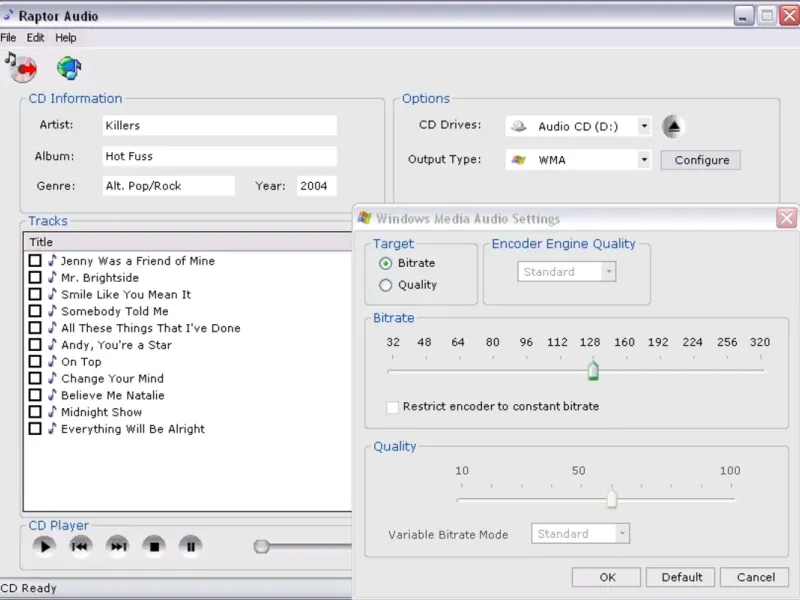800x600 pixels.
Task: Select the Bitrate target radio button
Action: pos(386,263)
